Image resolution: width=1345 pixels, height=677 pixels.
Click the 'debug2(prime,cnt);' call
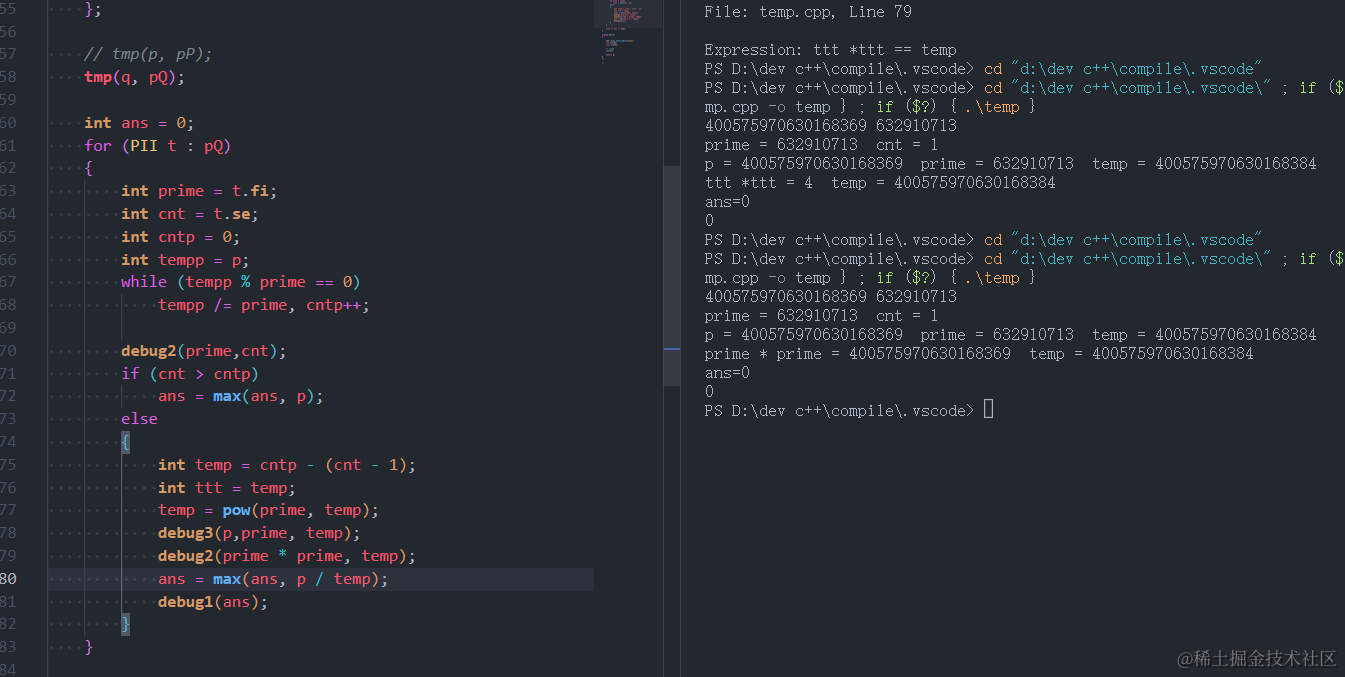coord(204,350)
